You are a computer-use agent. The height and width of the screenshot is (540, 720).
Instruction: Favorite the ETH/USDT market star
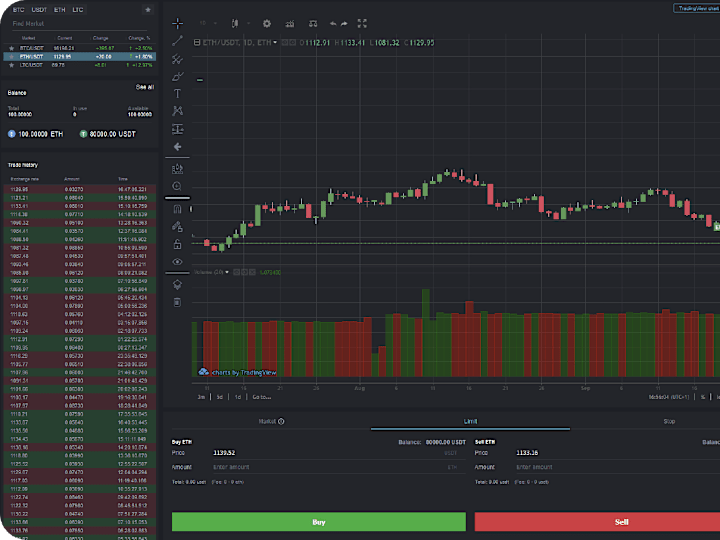(11, 57)
